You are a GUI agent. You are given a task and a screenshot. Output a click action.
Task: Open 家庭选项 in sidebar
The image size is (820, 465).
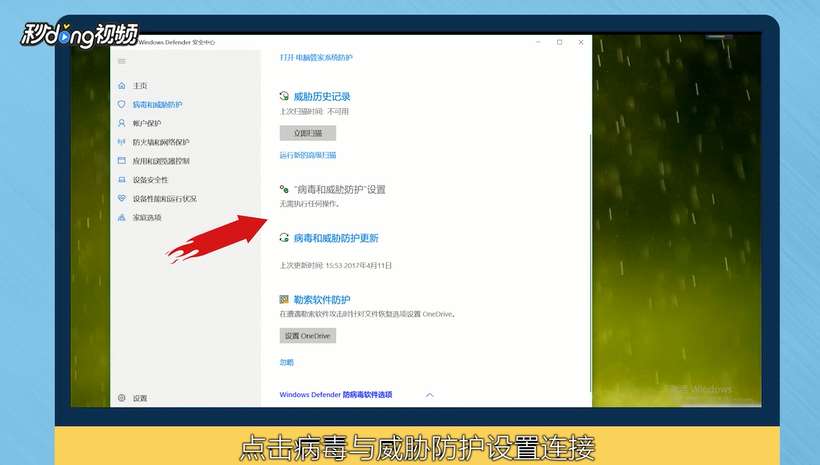(146, 218)
